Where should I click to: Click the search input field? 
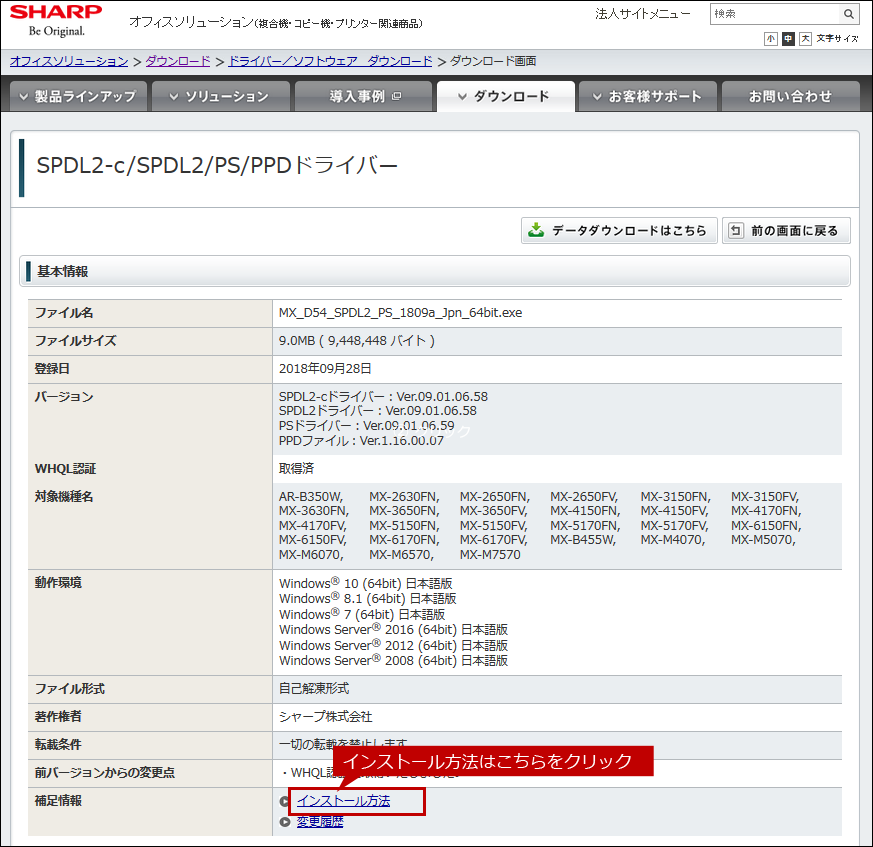point(776,14)
